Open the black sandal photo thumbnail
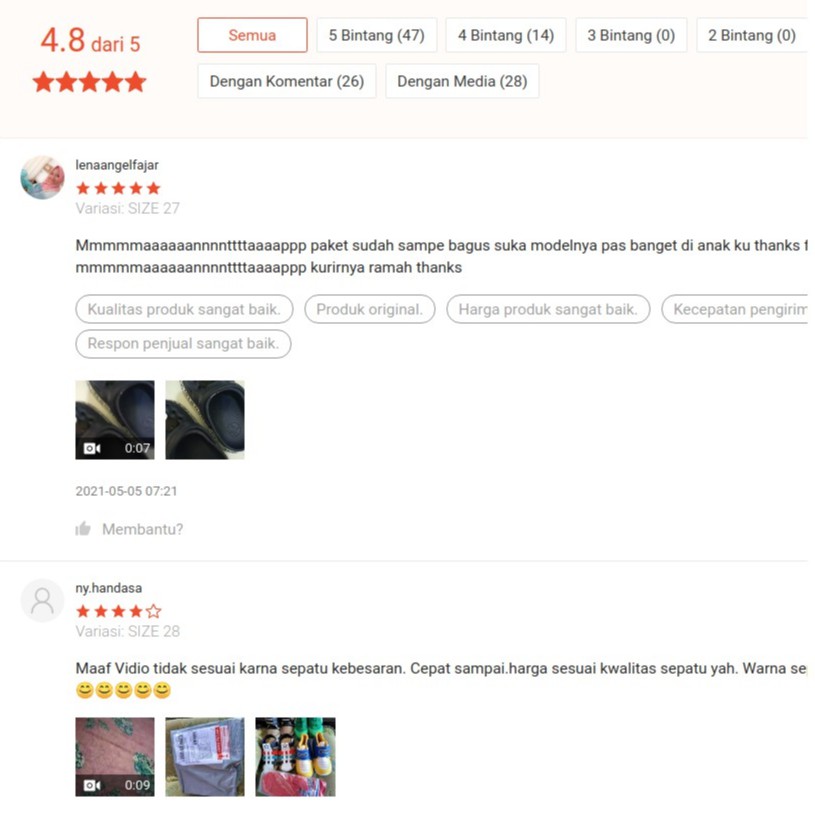815x815 pixels. click(x=205, y=420)
